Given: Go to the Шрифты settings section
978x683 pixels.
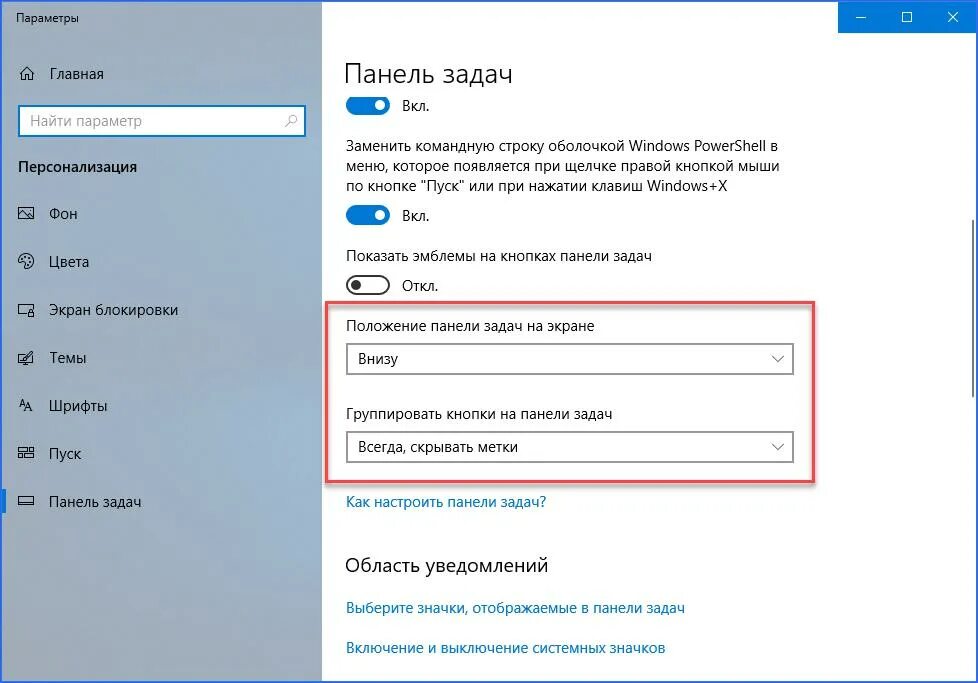Looking at the screenshot, I should coord(78,405).
